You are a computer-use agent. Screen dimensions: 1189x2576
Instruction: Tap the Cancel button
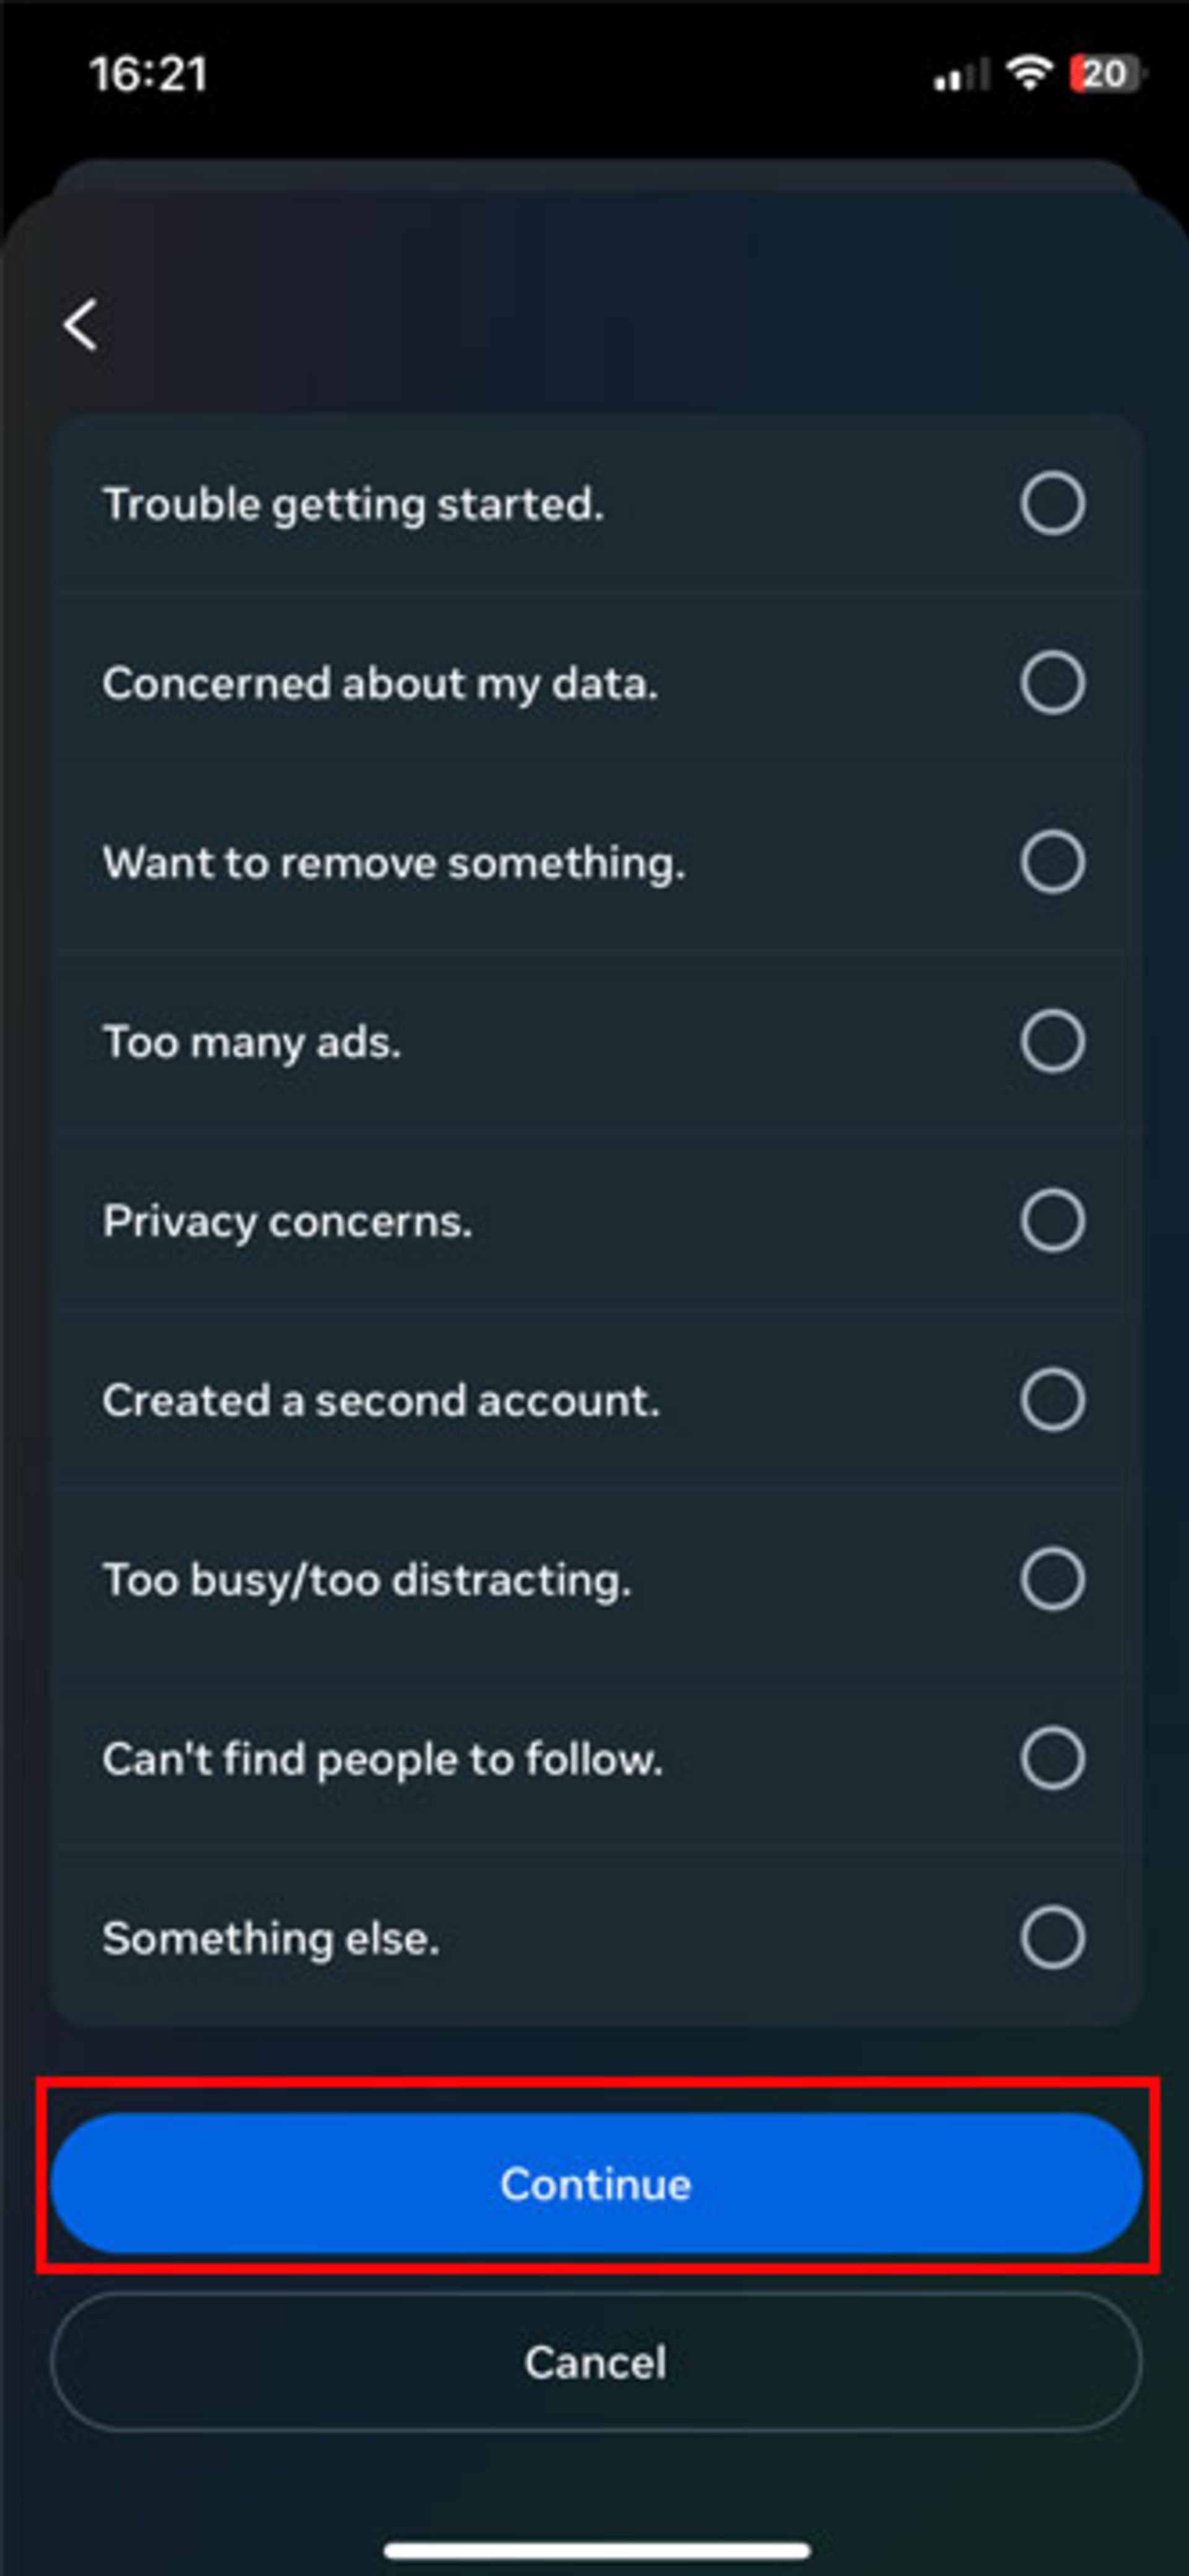pos(596,2362)
